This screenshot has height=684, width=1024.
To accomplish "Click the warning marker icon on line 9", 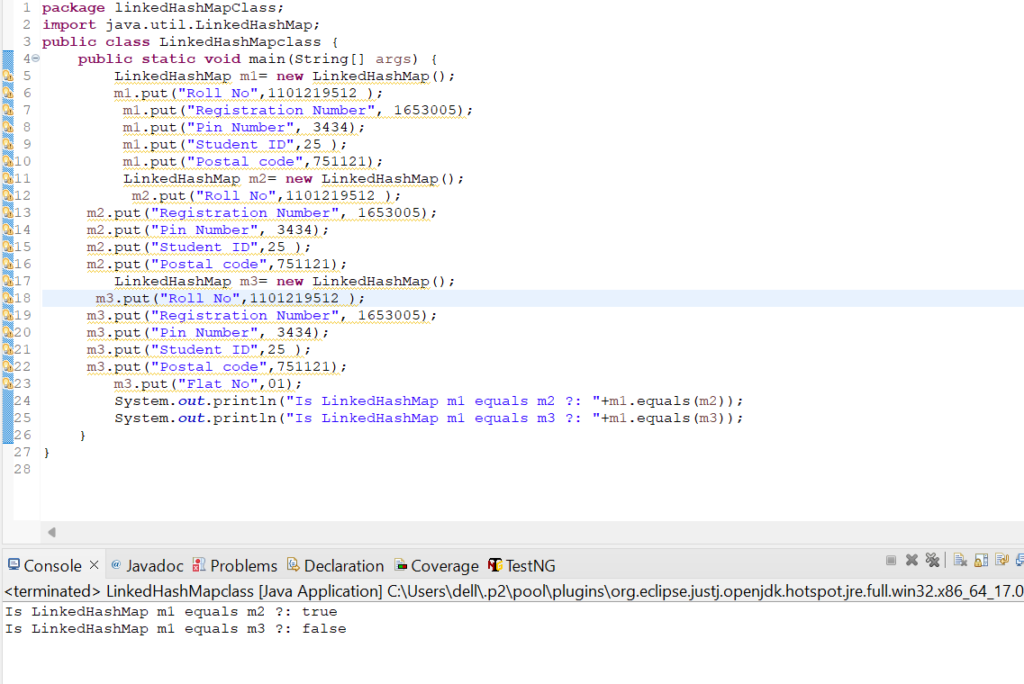I will coord(8,144).
